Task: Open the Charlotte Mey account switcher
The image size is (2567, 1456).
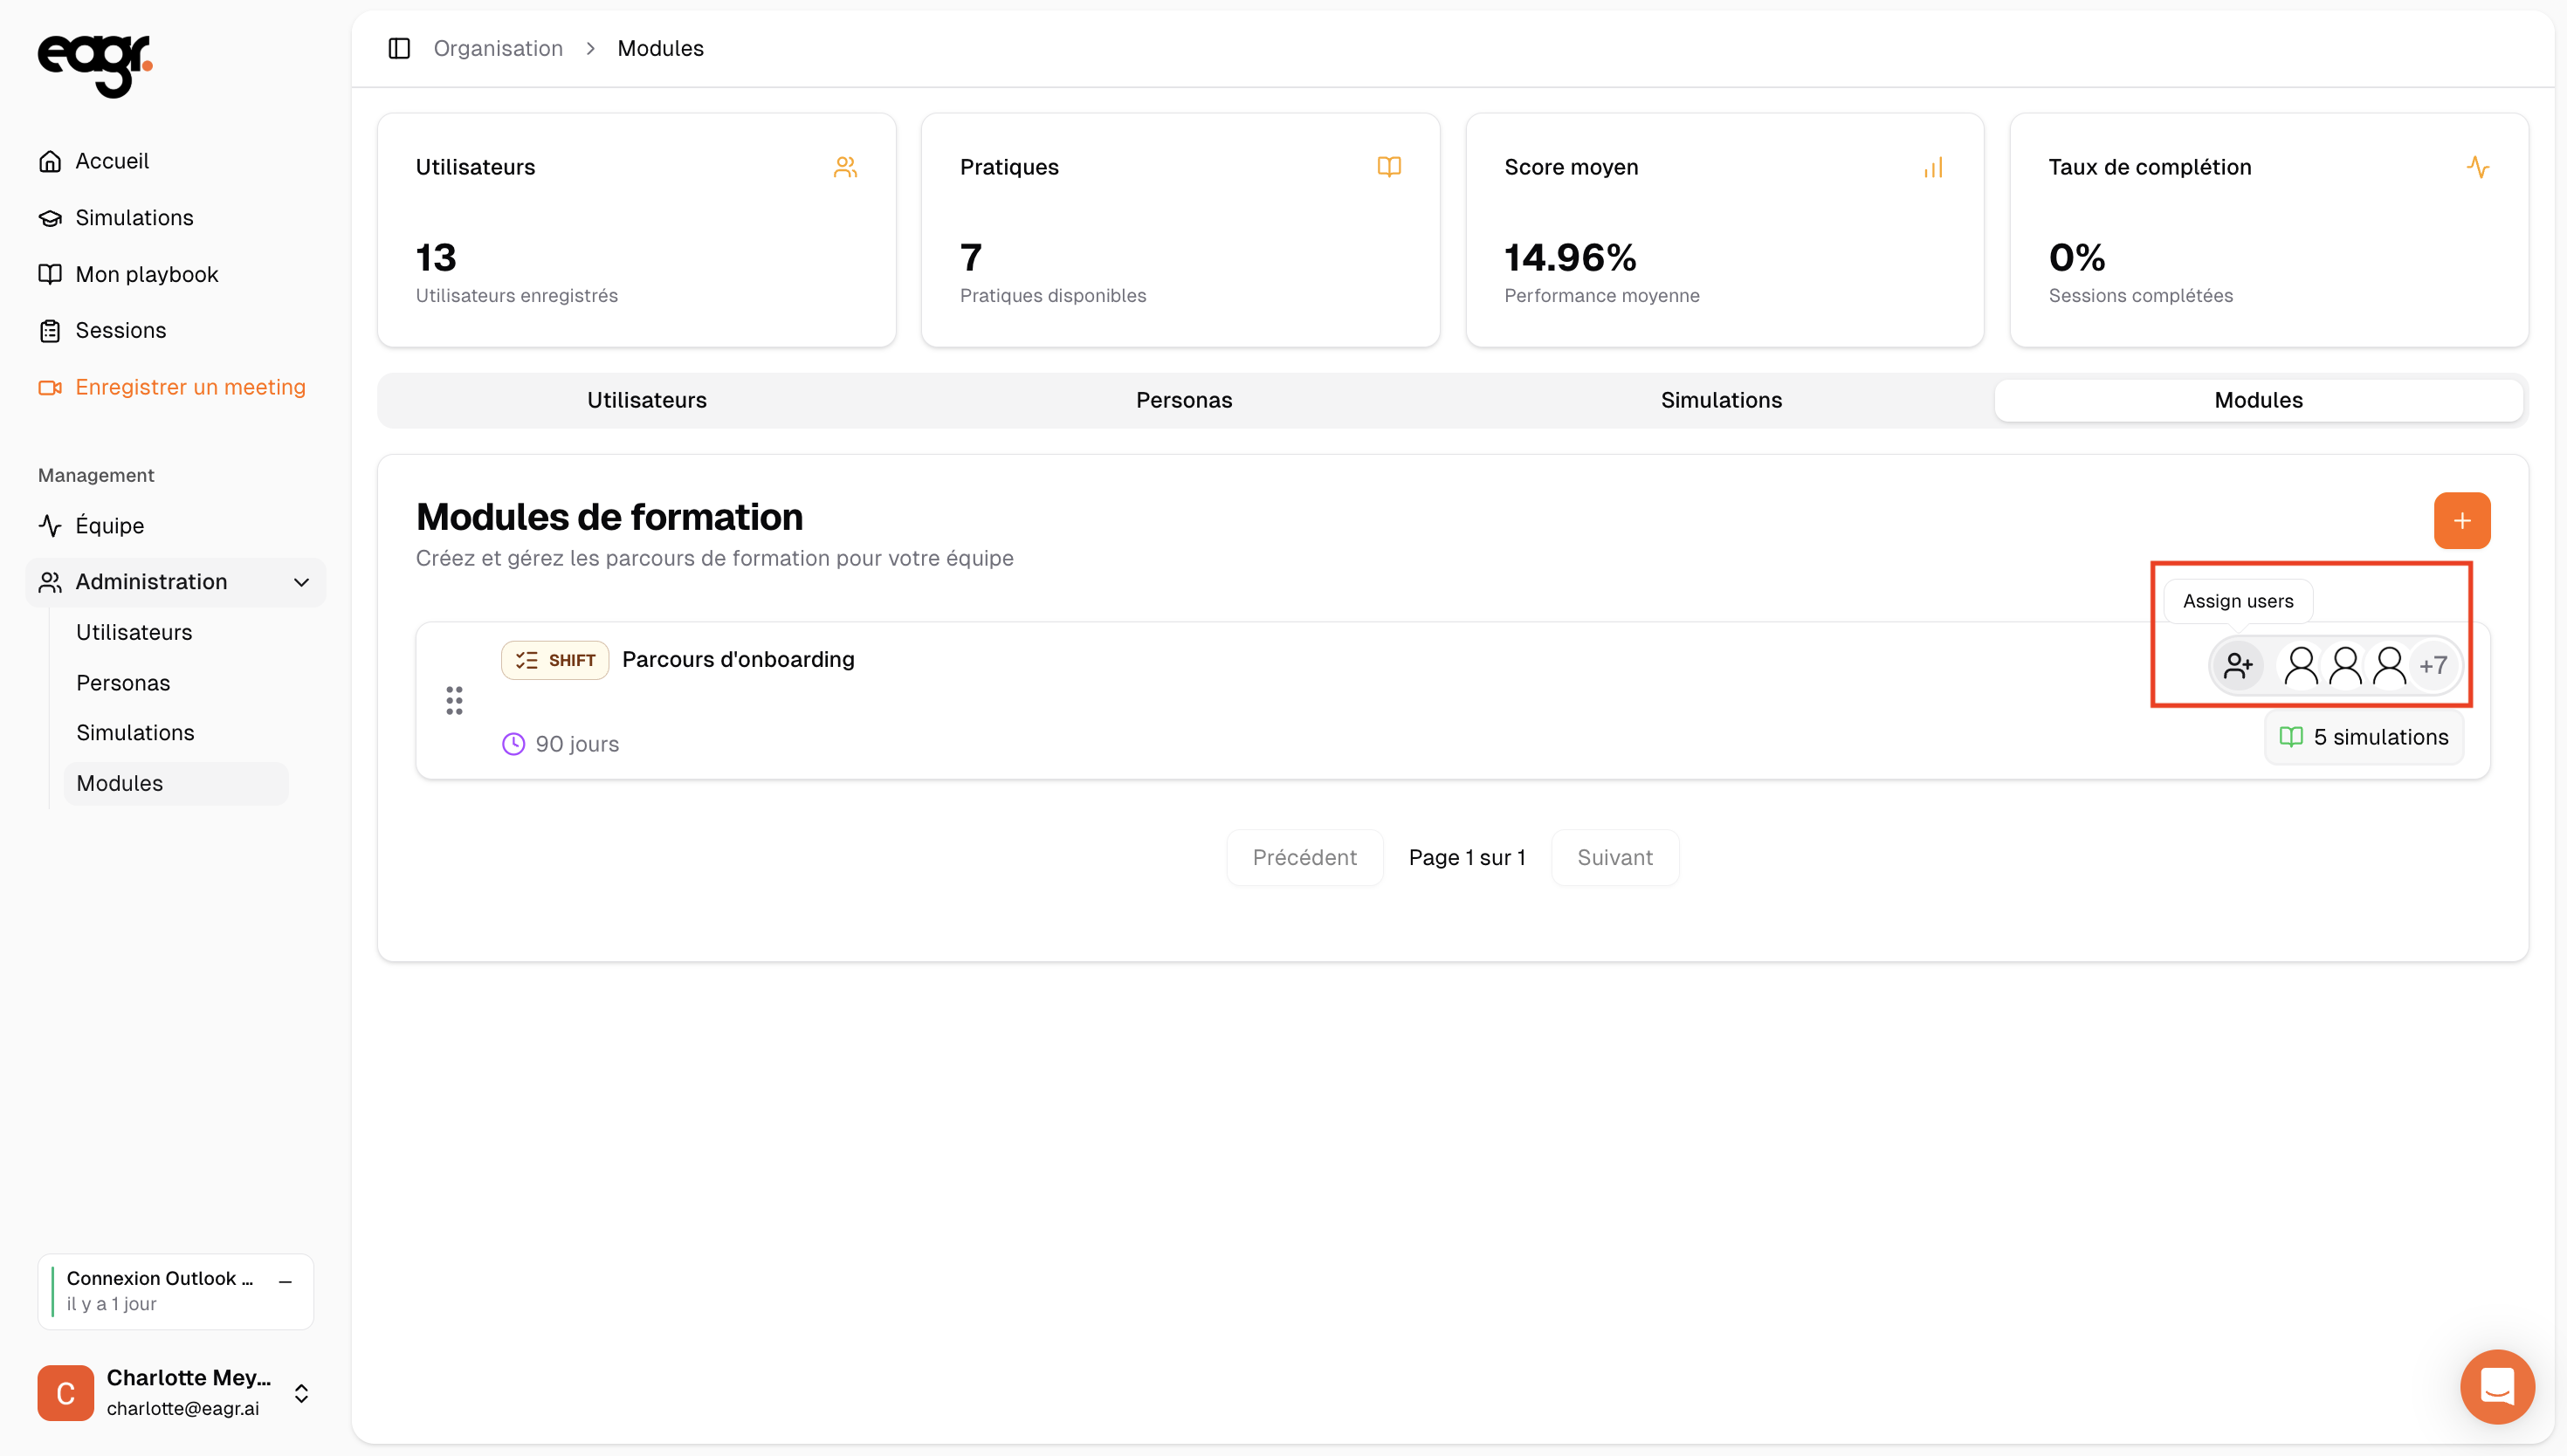Action: [x=301, y=1393]
